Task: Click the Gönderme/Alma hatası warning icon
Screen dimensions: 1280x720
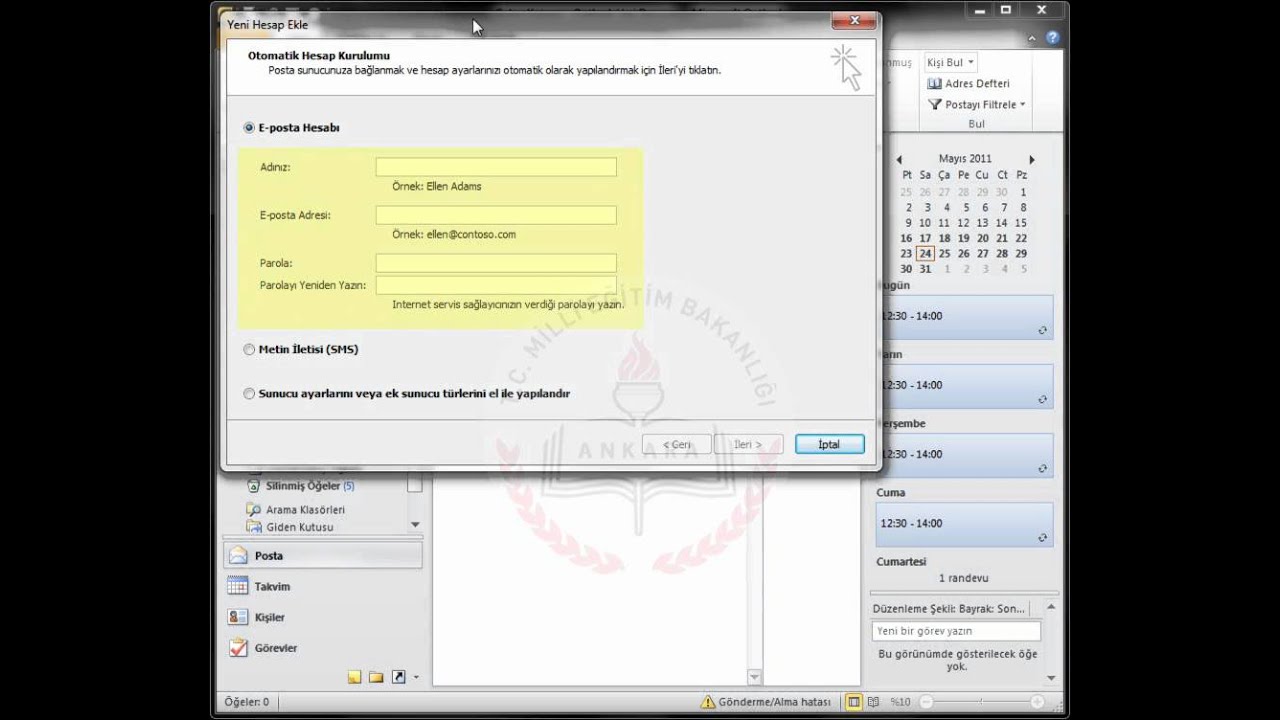Action: point(708,702)
